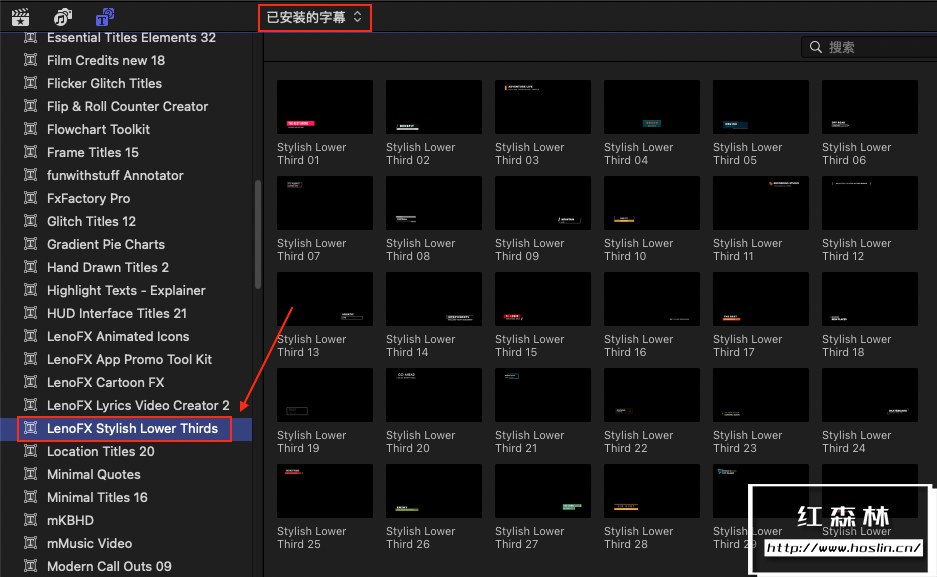The height and width of the screenshot is (577, 937).
Task: Click title icon beside Gradient Pie Charts
Action: [x=30, y=244]
